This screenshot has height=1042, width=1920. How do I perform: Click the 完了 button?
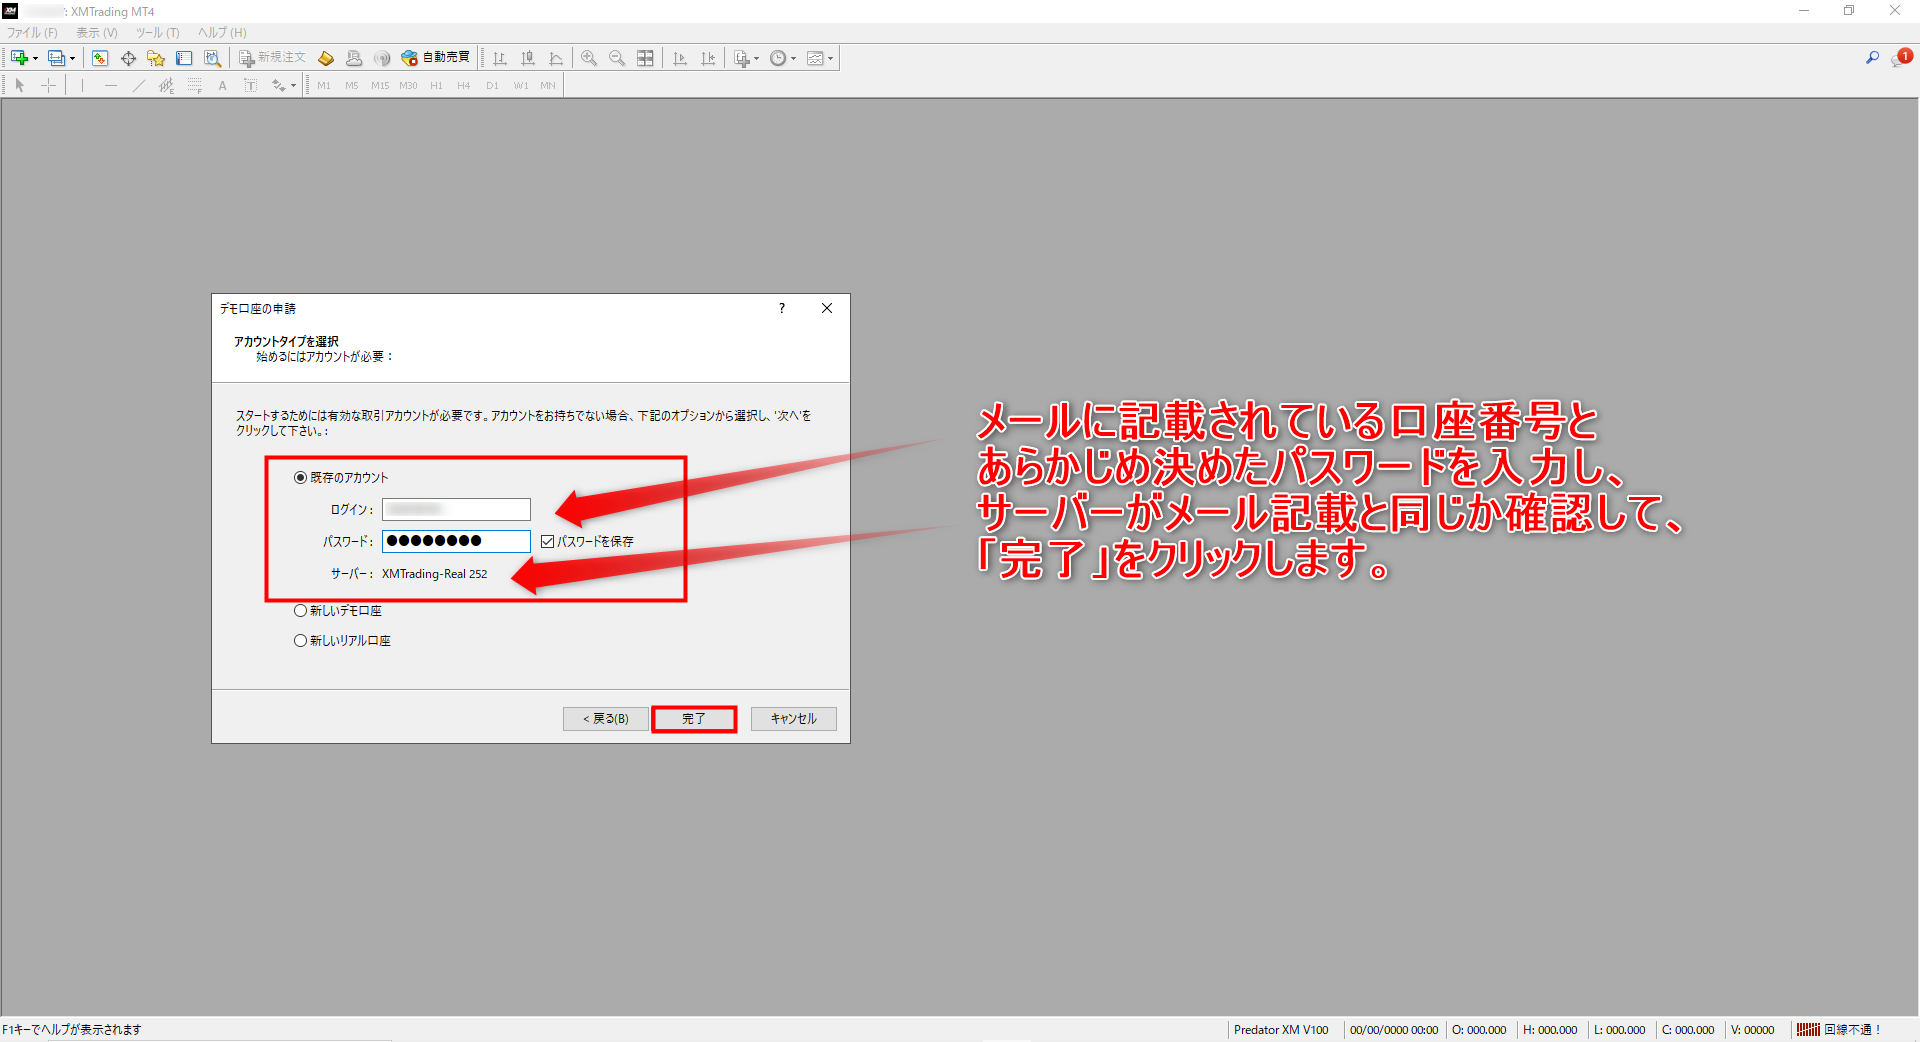[694, 719]
